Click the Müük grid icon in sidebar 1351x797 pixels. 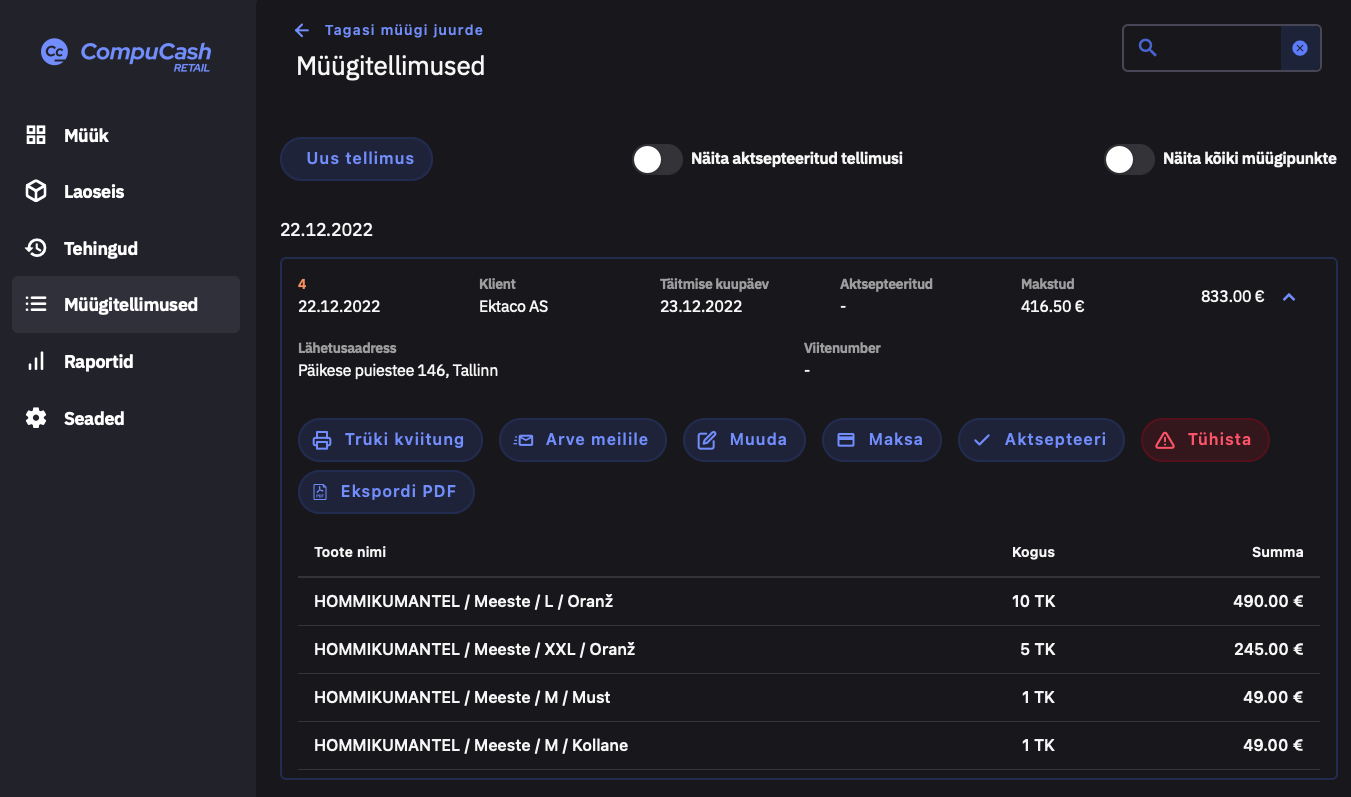tap(36, 135)
